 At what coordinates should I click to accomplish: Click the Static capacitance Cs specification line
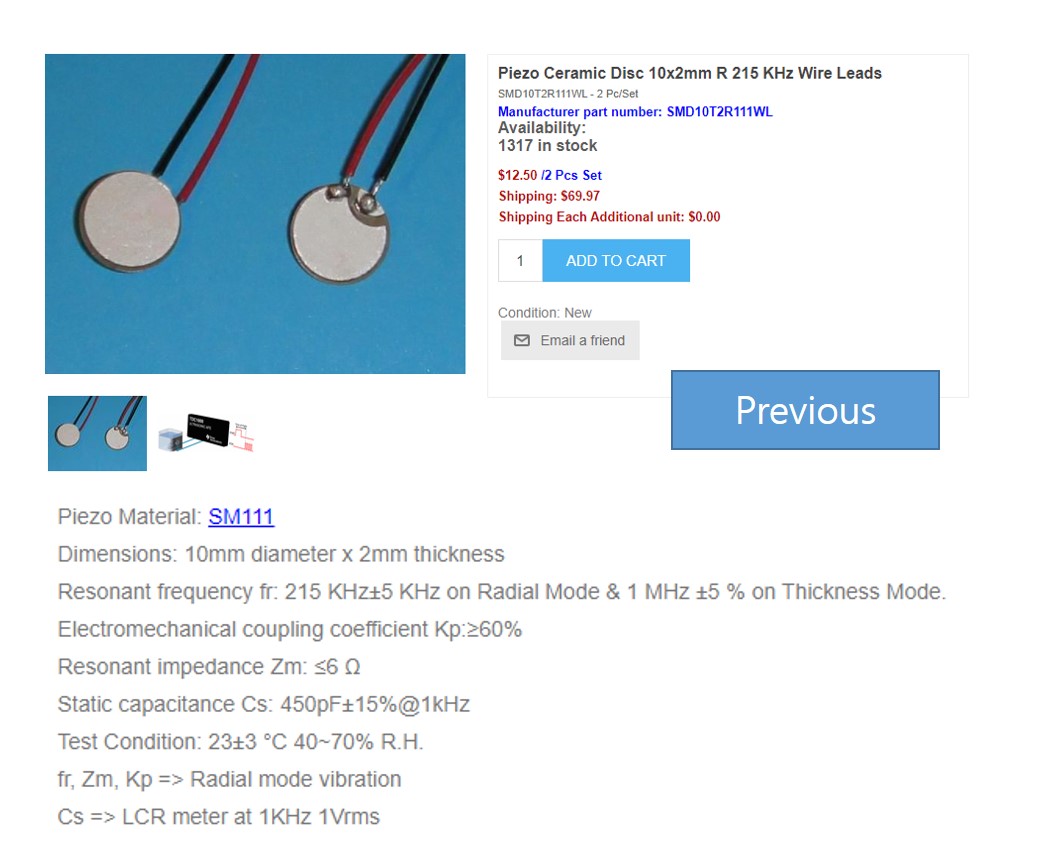[x=264, y=704]
